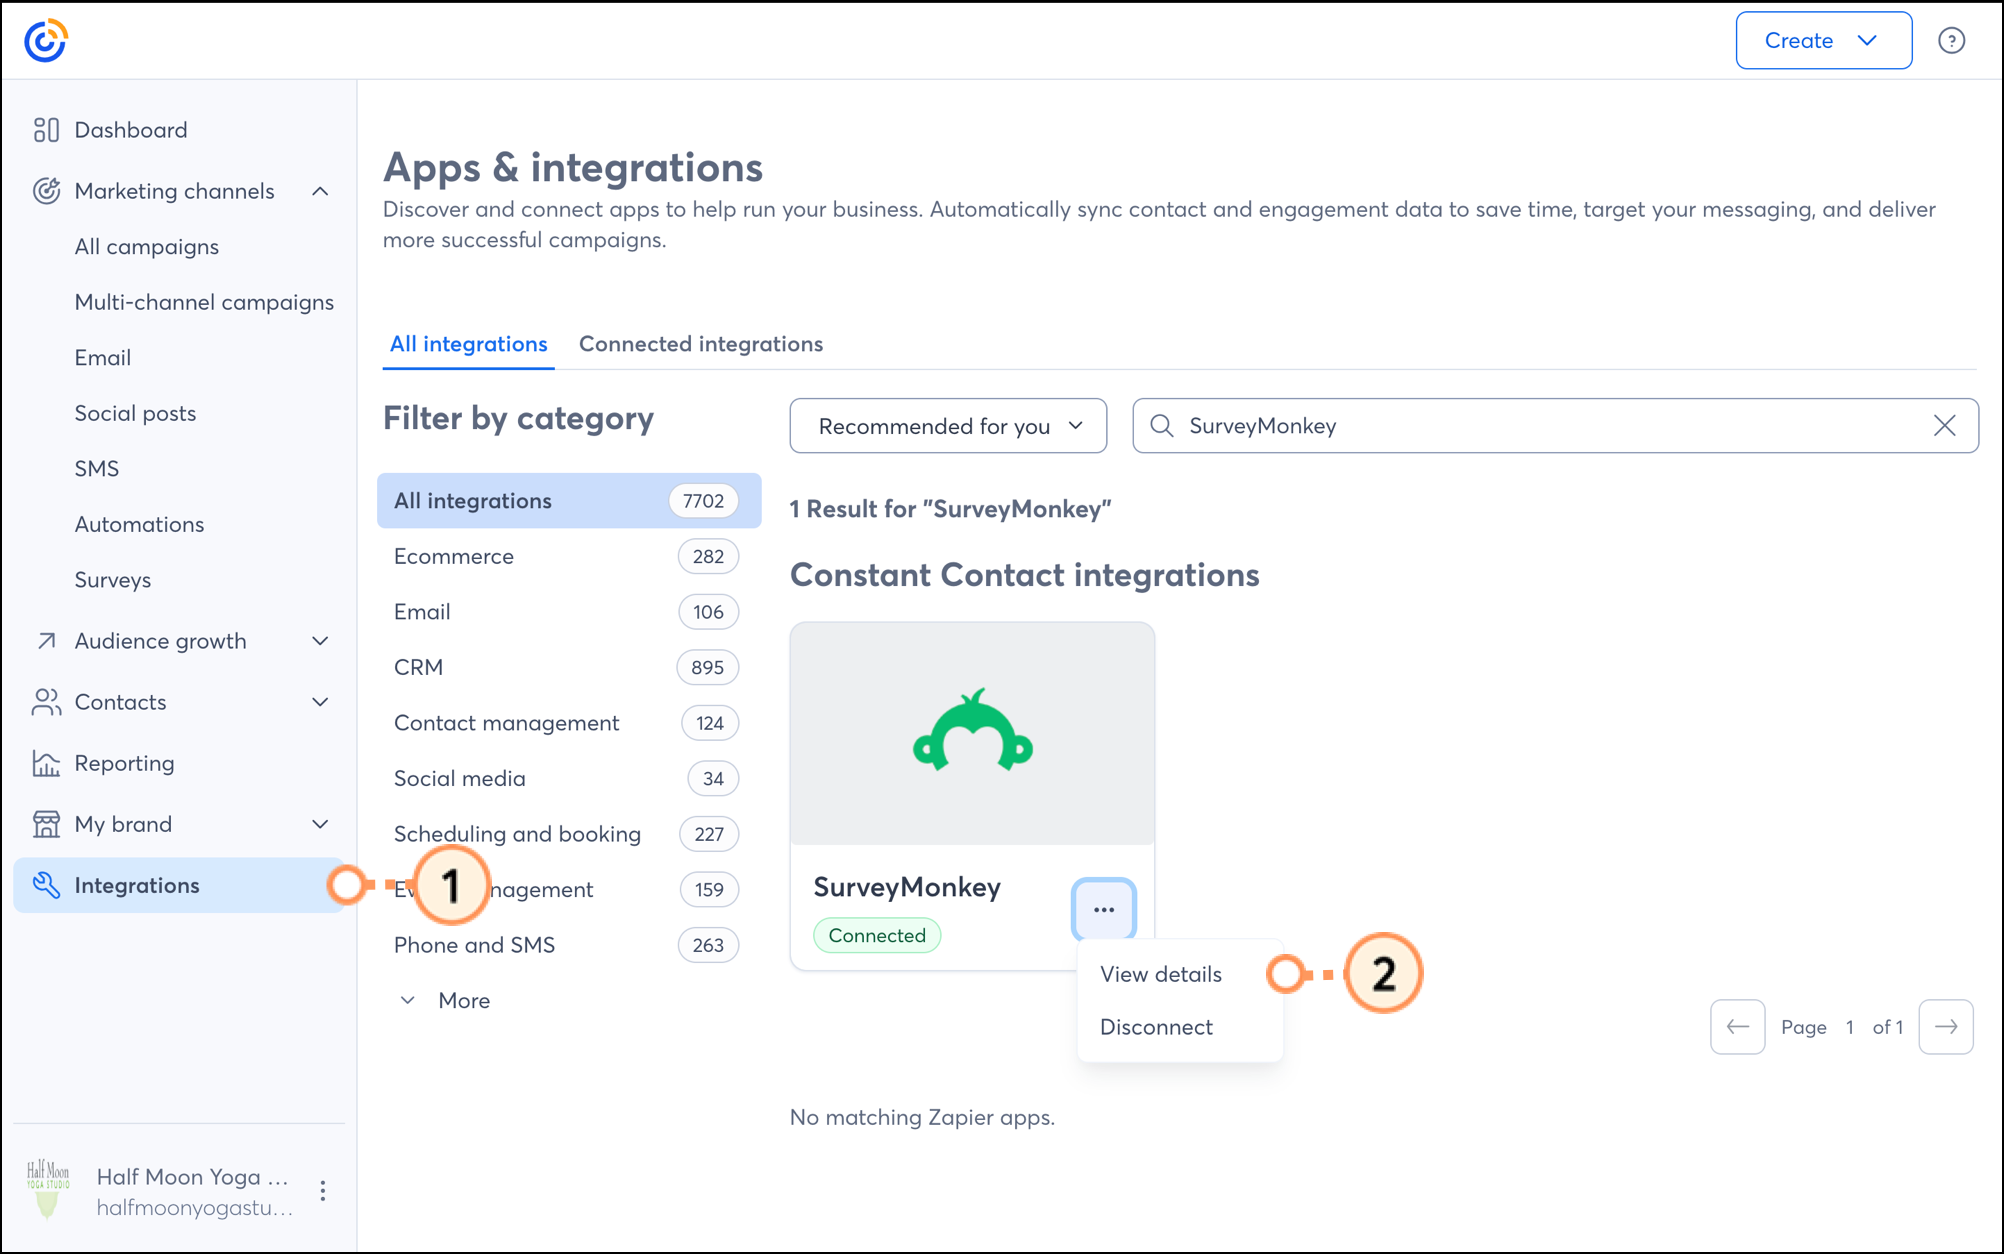Viewport: 2004px width, 1254px height.
Task: Open the SurveyMonkey three-dot menu
Action: tap(1104, 909)
